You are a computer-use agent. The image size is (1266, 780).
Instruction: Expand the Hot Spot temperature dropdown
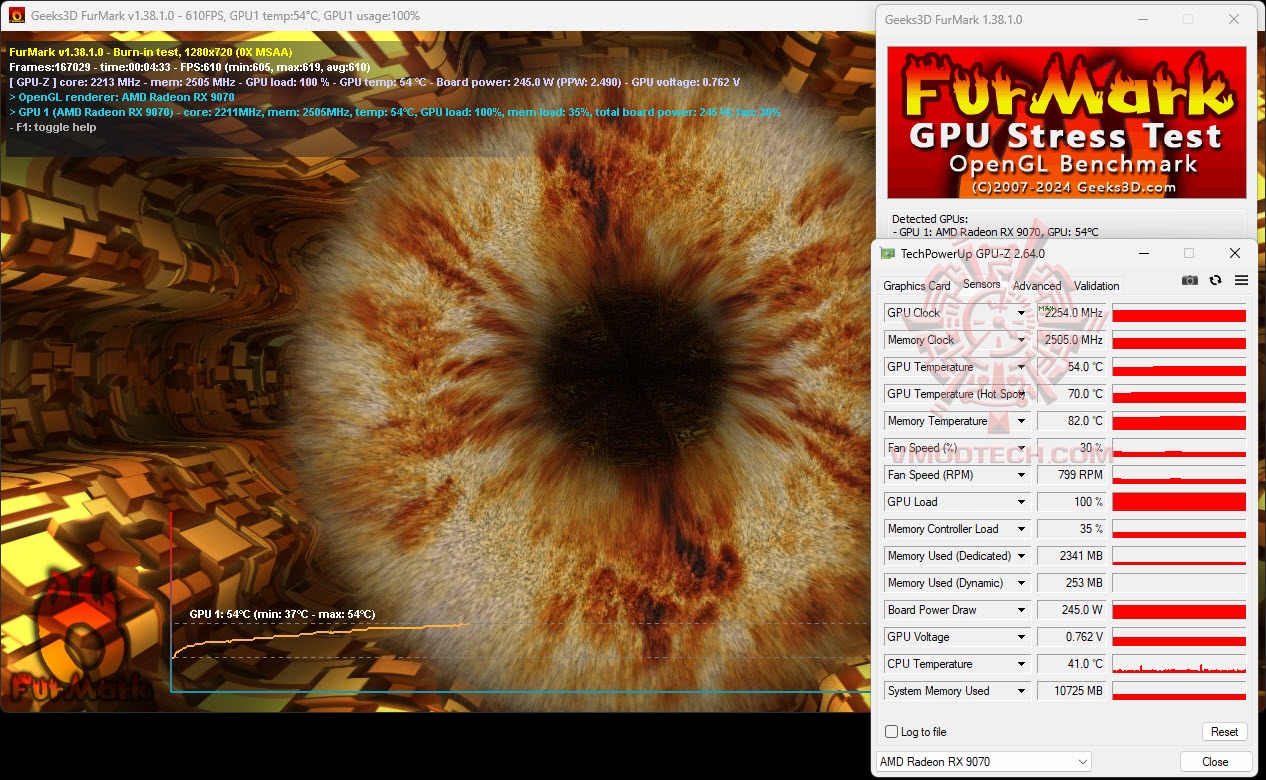1021,394
